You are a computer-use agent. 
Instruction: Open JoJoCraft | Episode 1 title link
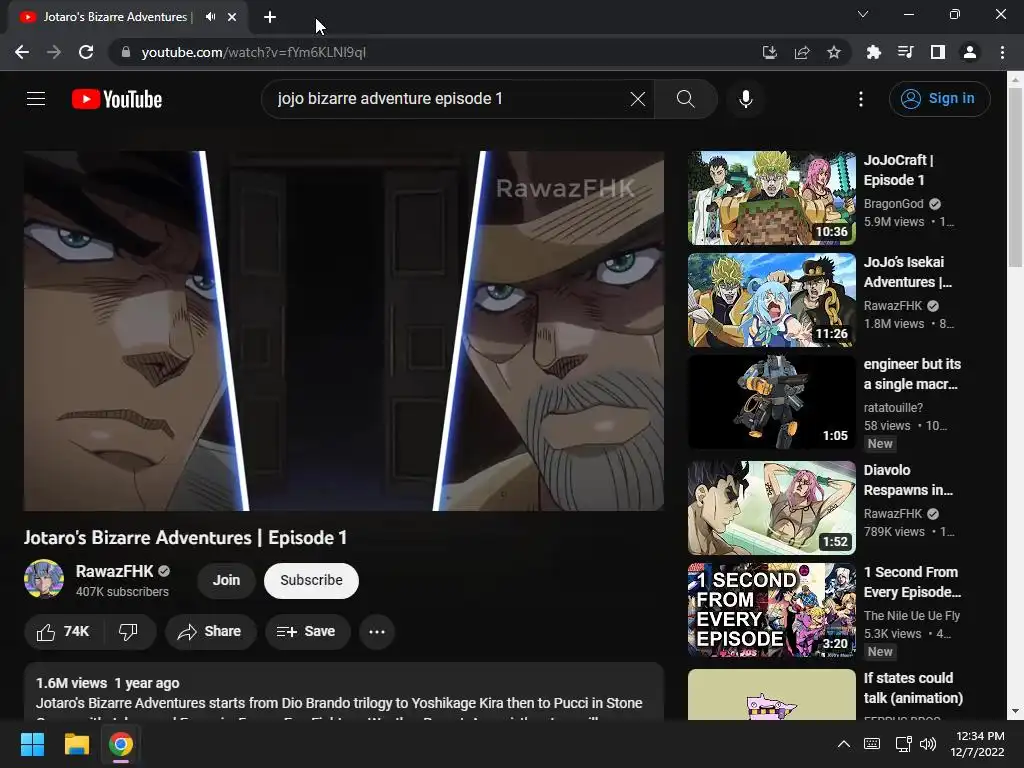(x=899, y=170)
